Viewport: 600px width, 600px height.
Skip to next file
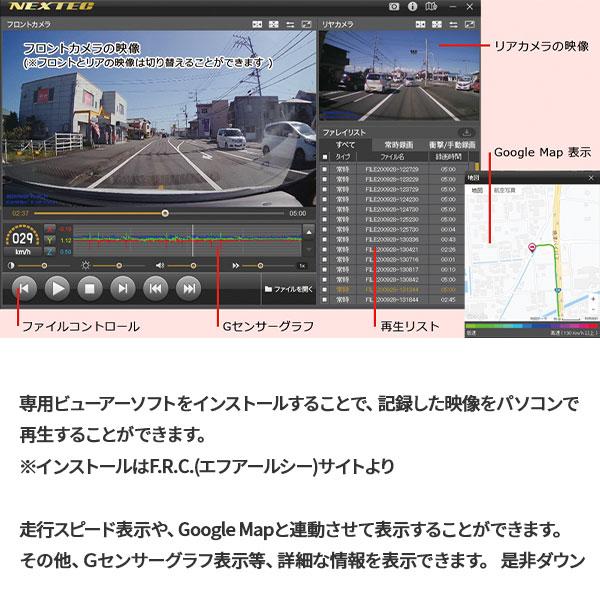(x=123, y=289)
